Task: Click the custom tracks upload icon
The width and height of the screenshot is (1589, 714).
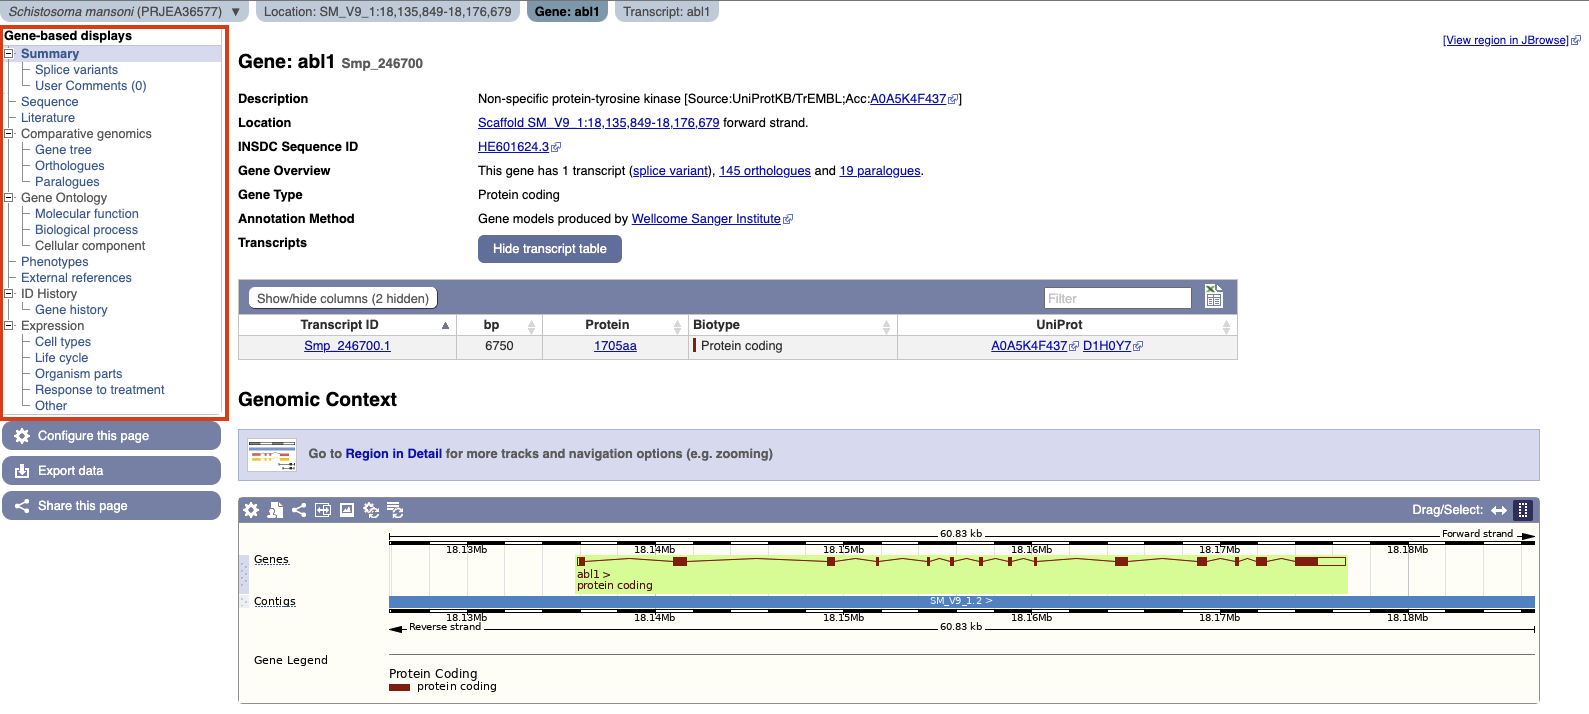Action: tap(275, 510)
